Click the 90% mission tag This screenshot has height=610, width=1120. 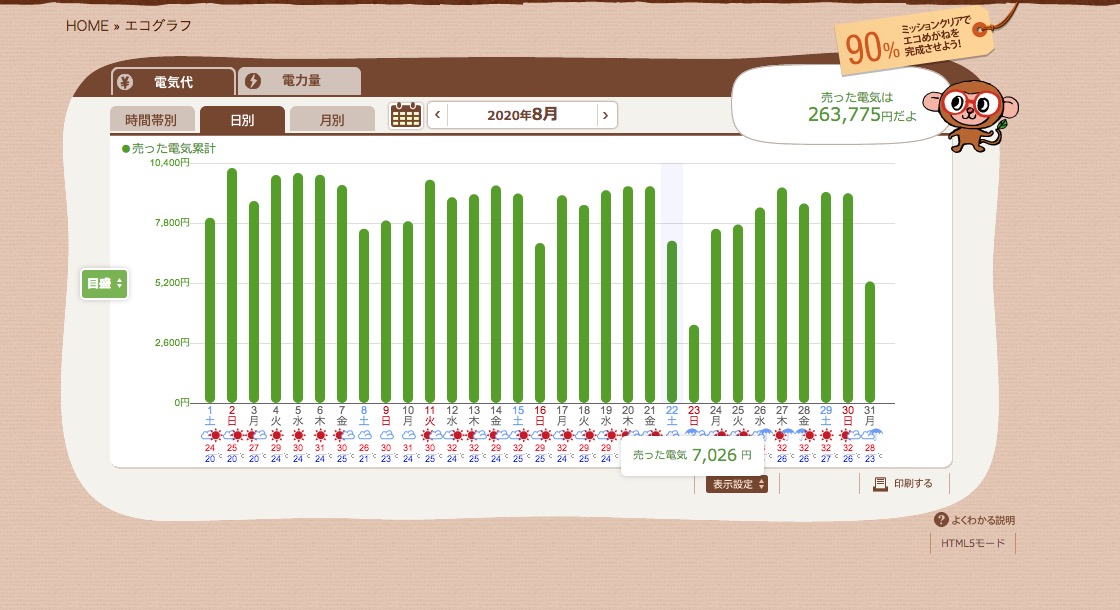913,43
